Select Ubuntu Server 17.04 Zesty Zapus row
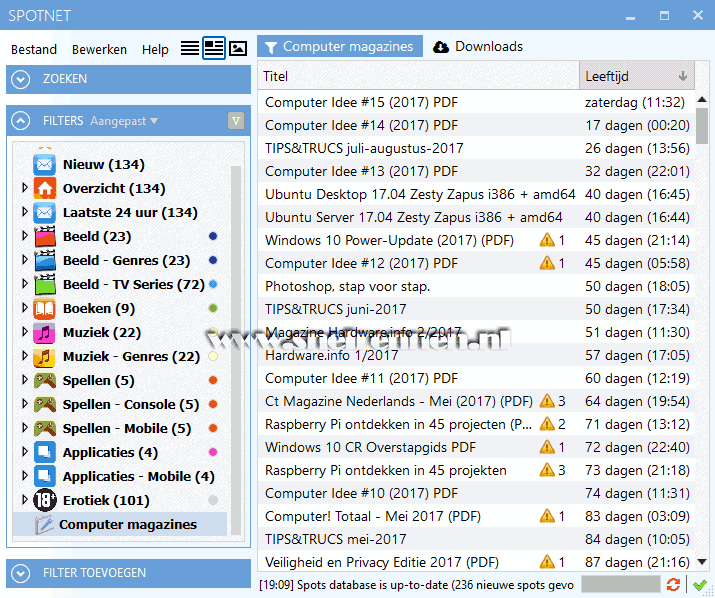This screenshot has width=715, height=598. pos(476,217)
